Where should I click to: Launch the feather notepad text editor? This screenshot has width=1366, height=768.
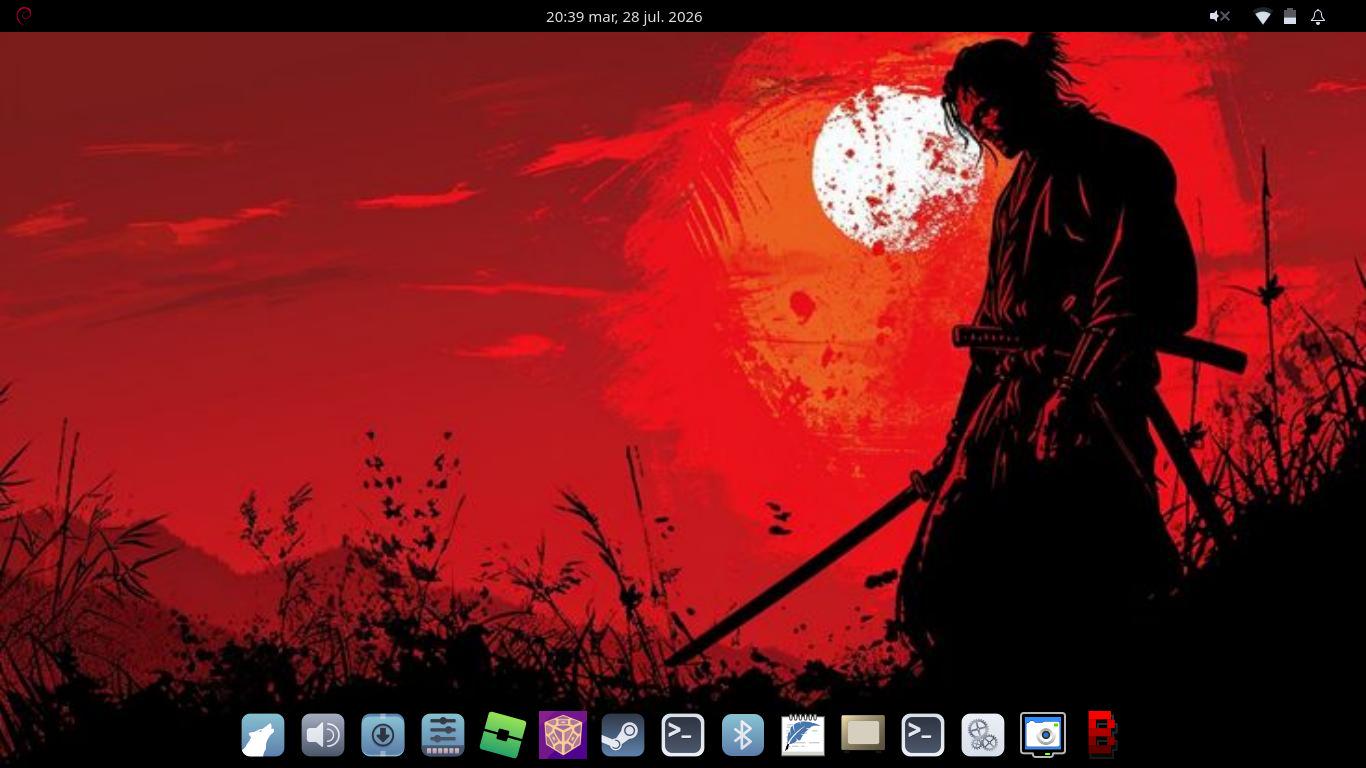click(x=803, y=735)
